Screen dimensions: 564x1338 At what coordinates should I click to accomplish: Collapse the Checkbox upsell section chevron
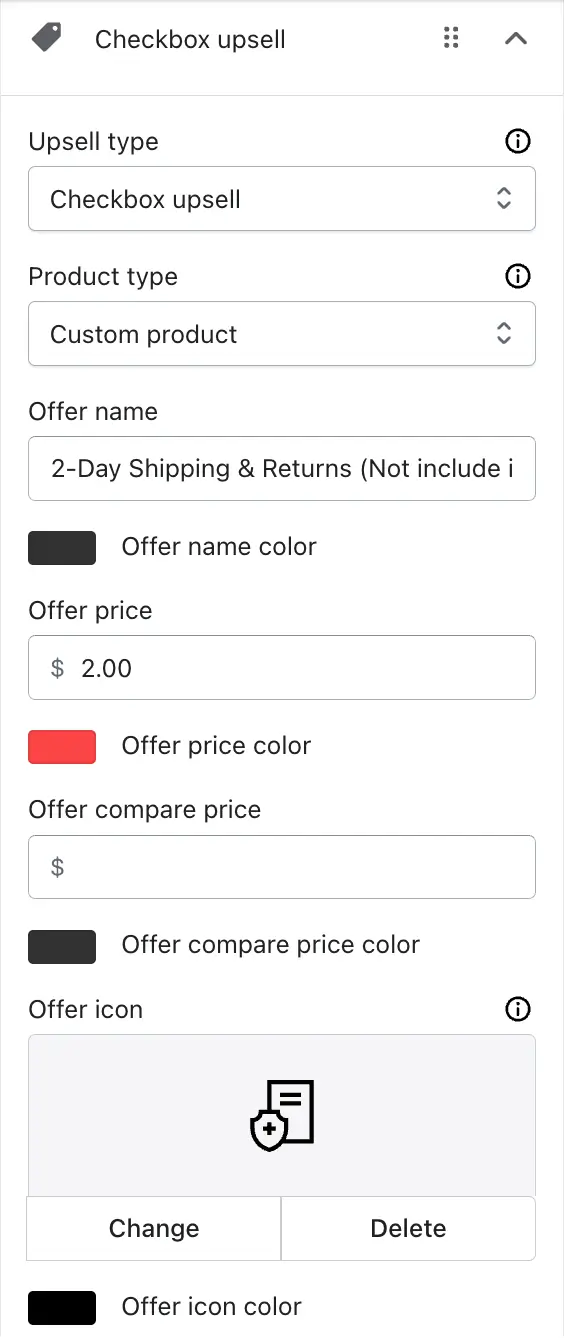pos(516,39)
